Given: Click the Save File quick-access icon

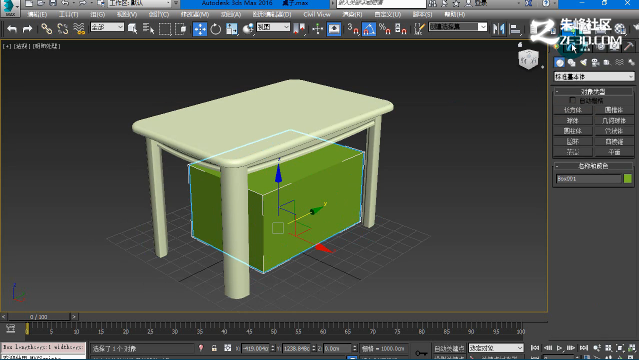Looking at the screenshot, I should coord(53,3).
